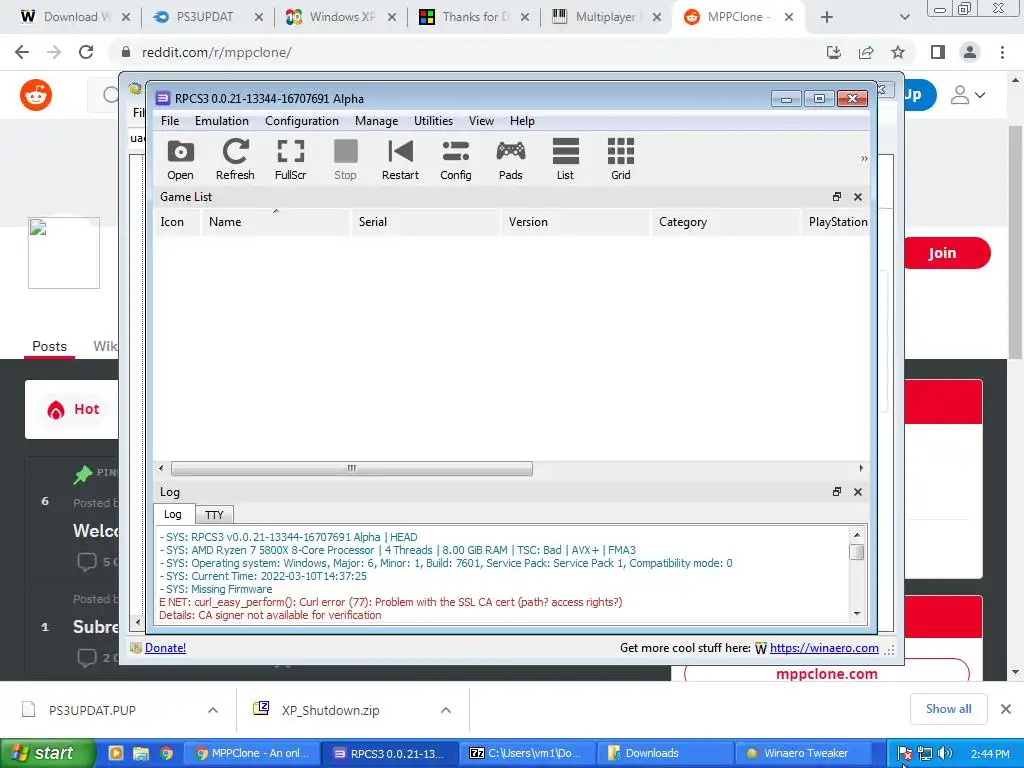Open a new Chrome tab

[827, 17]
